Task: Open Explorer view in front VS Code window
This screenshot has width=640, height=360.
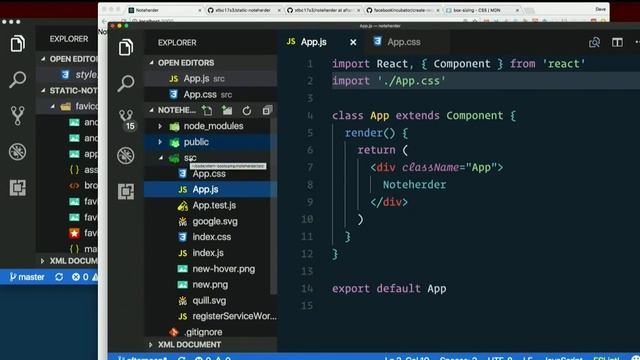Action: click(x=126, y=47)
